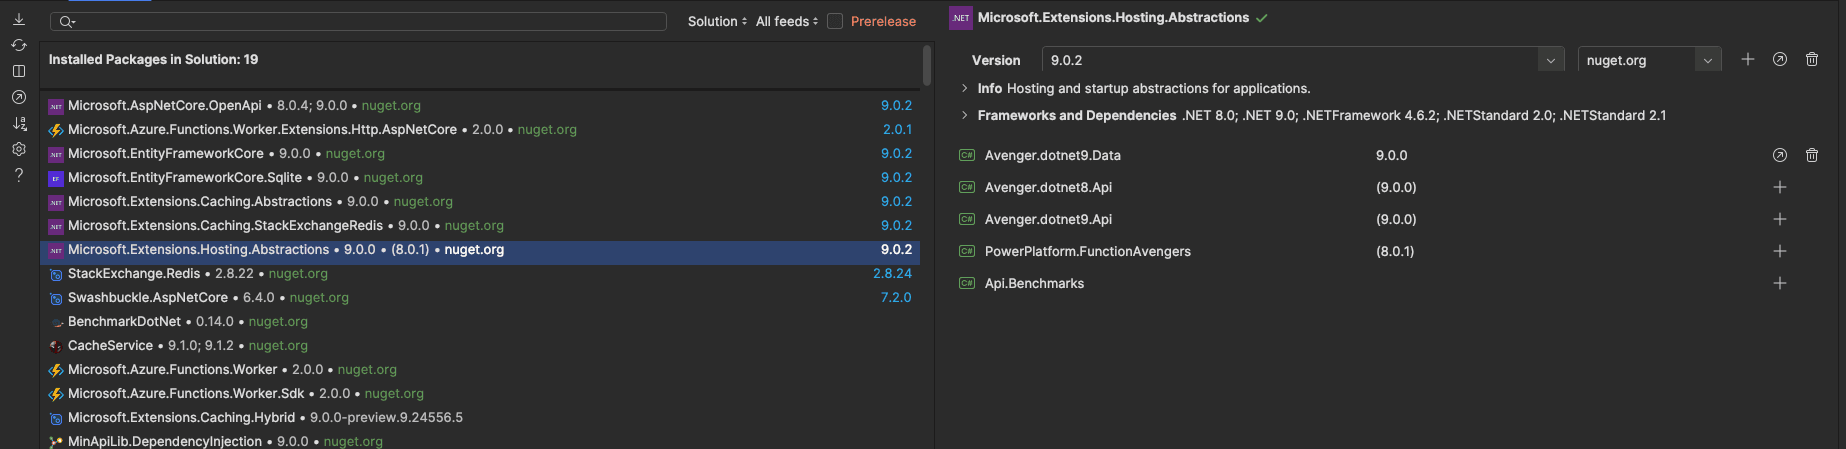Click the top trash icon to remove package

(1812, 60)
